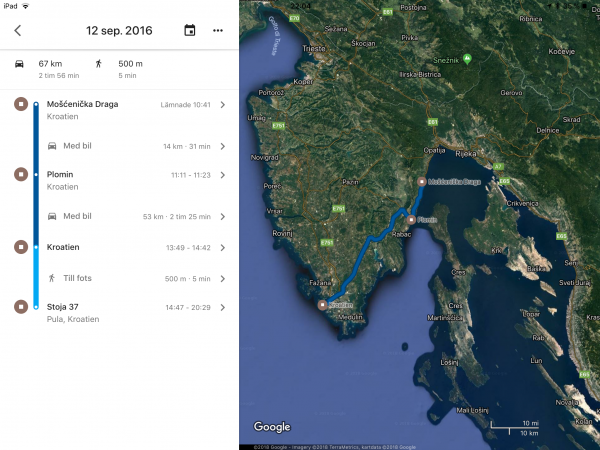Open the Stoja 37 place entry

point(222,307)
